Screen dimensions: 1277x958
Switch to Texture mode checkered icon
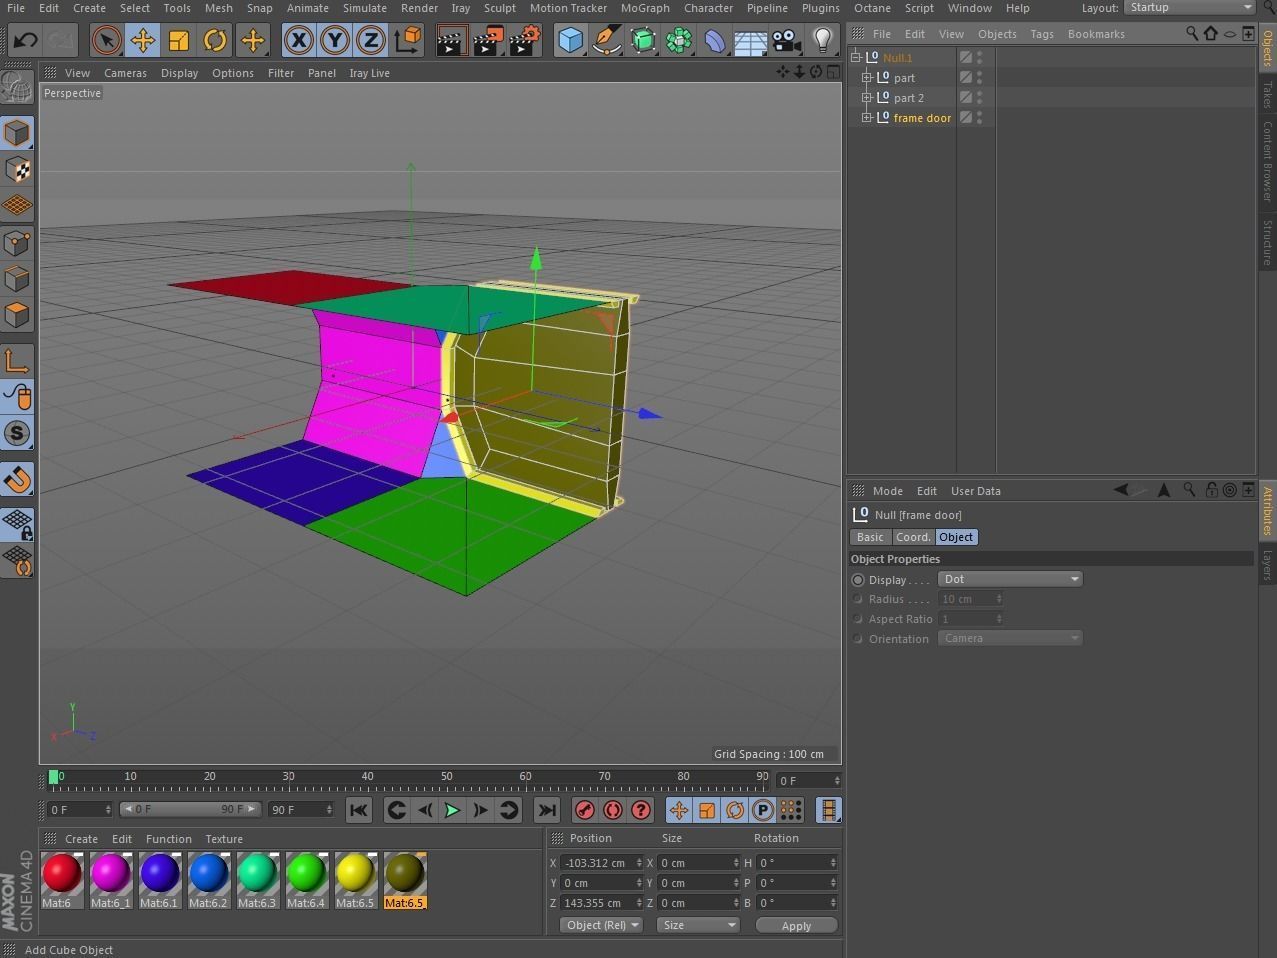tap(17, 169)
